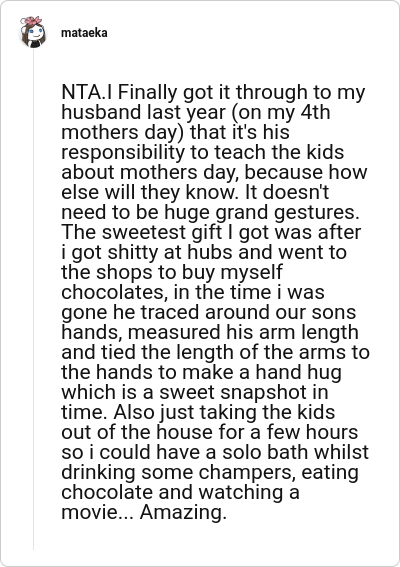Click the pink flower on the avatar
This screenshot has height=567, width=400.
click(33, 20)
